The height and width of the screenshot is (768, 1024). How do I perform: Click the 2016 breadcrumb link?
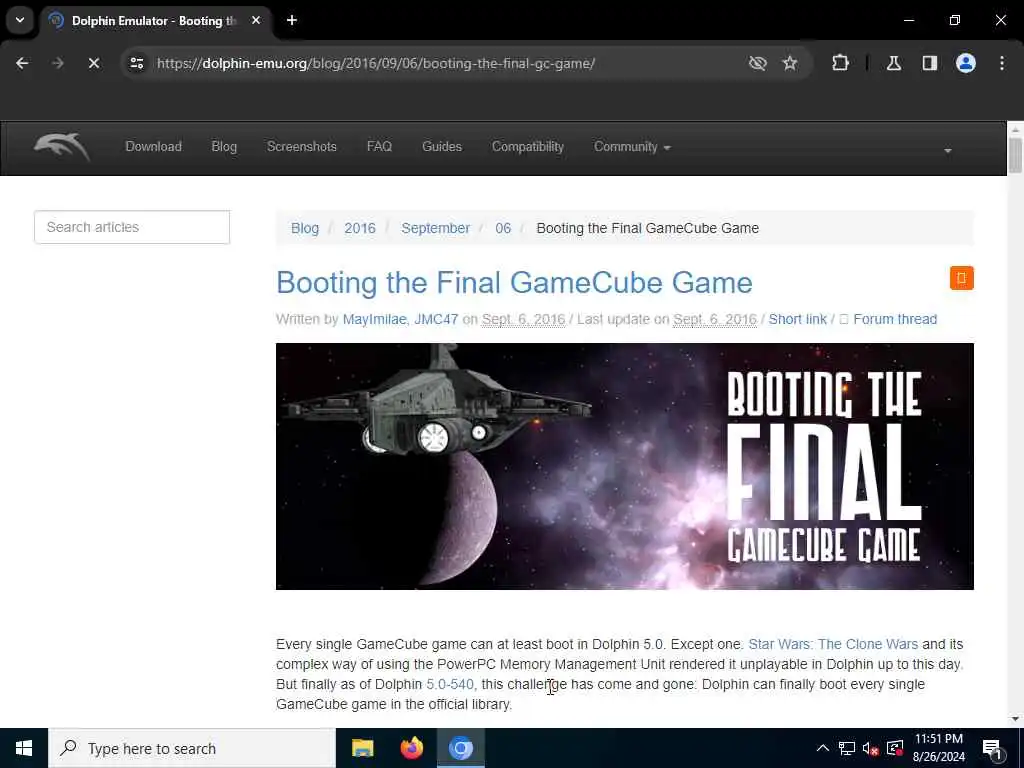360,229
